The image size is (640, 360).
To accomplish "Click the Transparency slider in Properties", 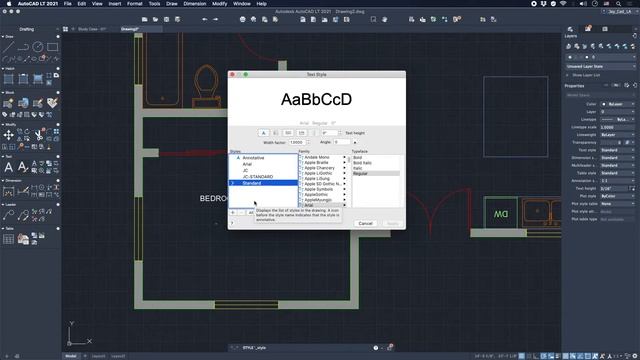I will 611,142.
